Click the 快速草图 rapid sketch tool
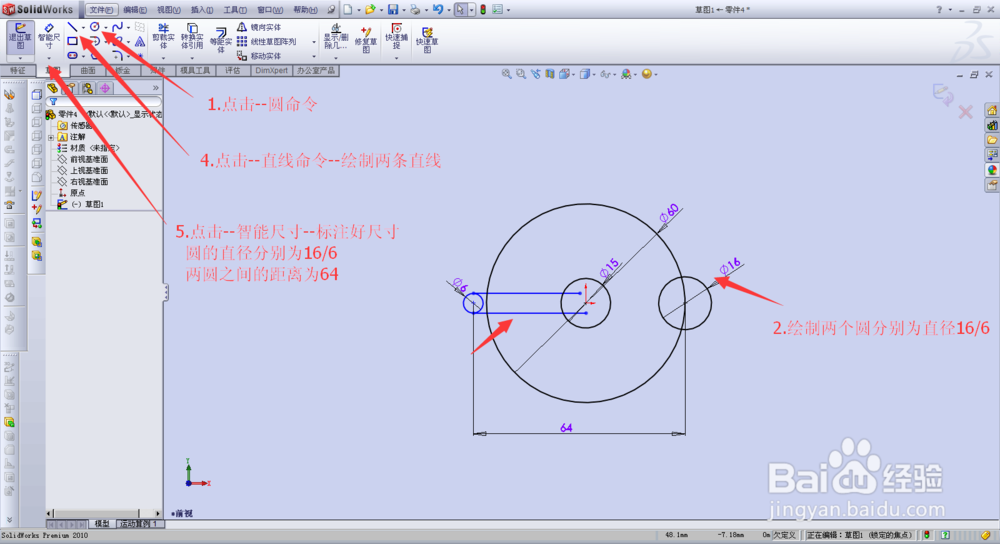 click(427, 40)
